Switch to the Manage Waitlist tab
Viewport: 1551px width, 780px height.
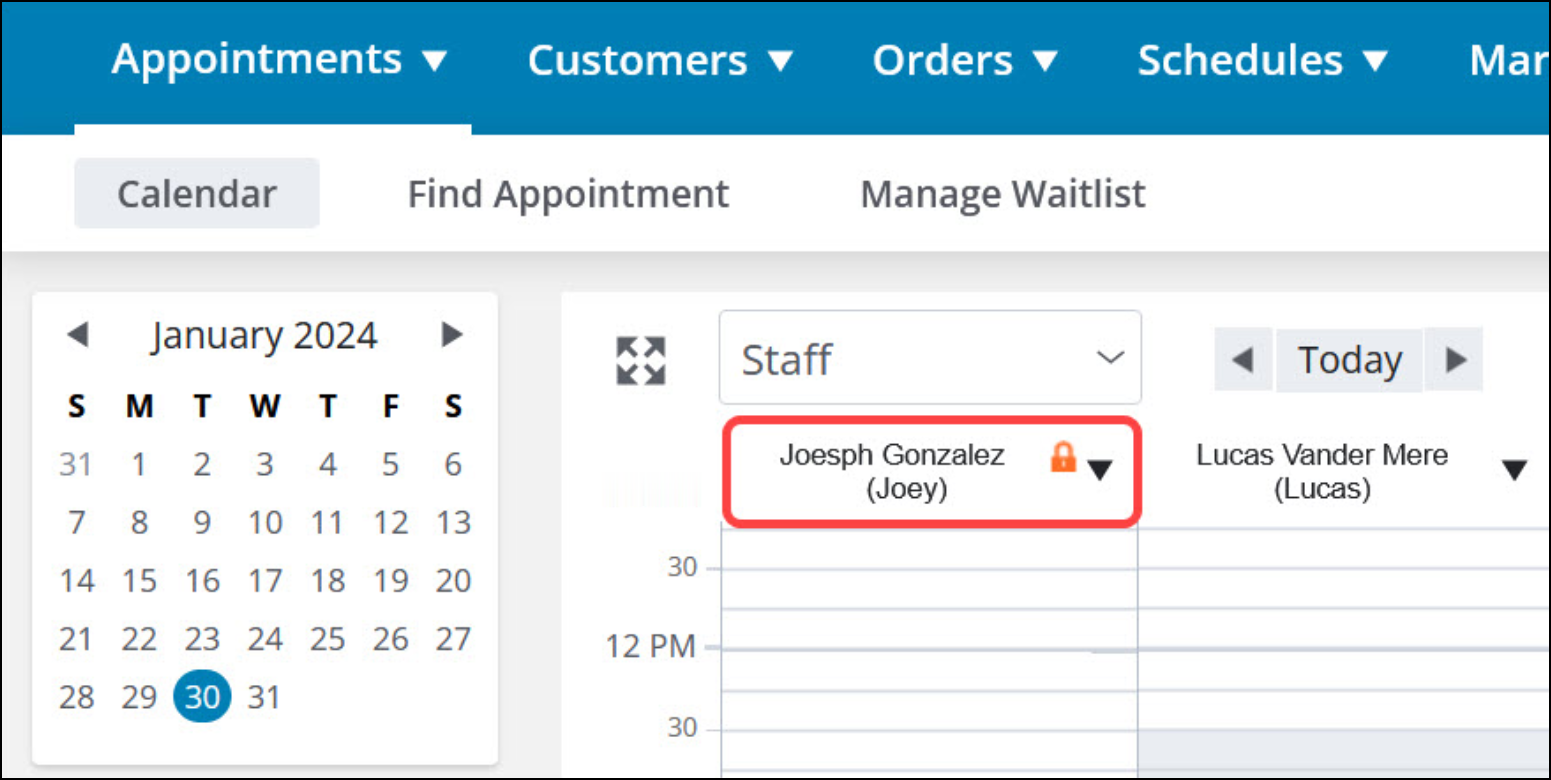[1003, 193]
